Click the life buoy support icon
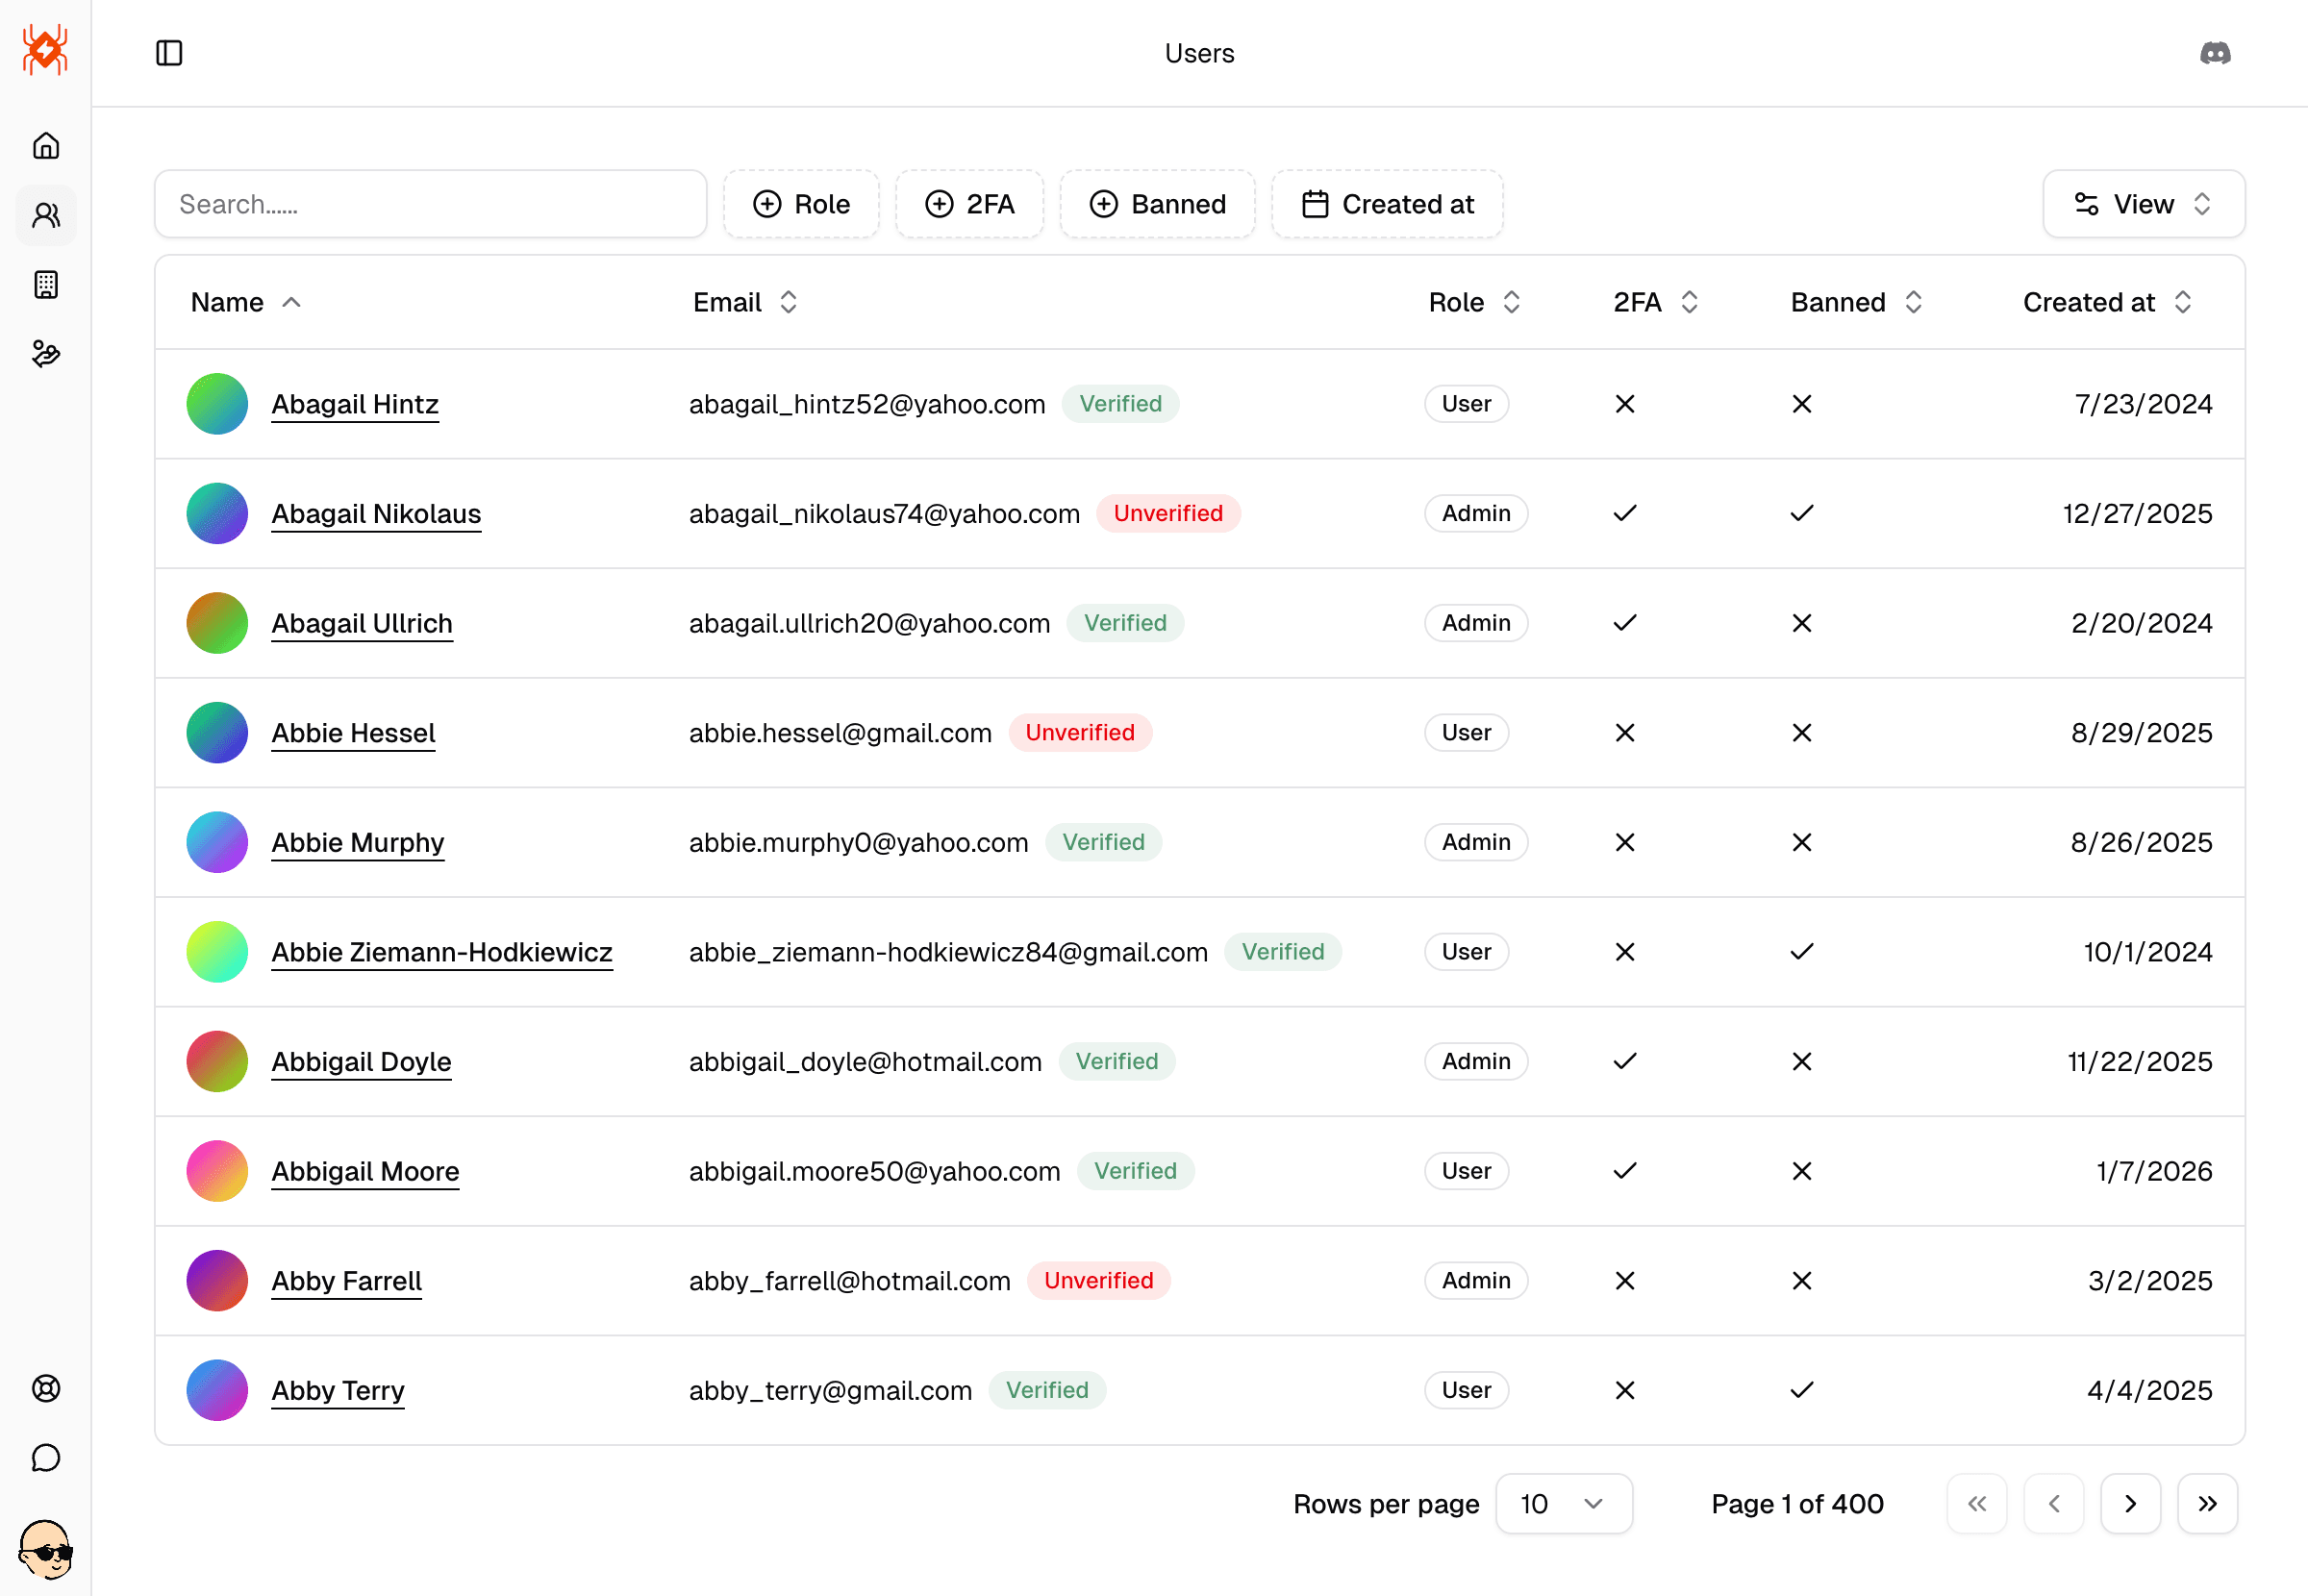 (x=46, y=1388)
